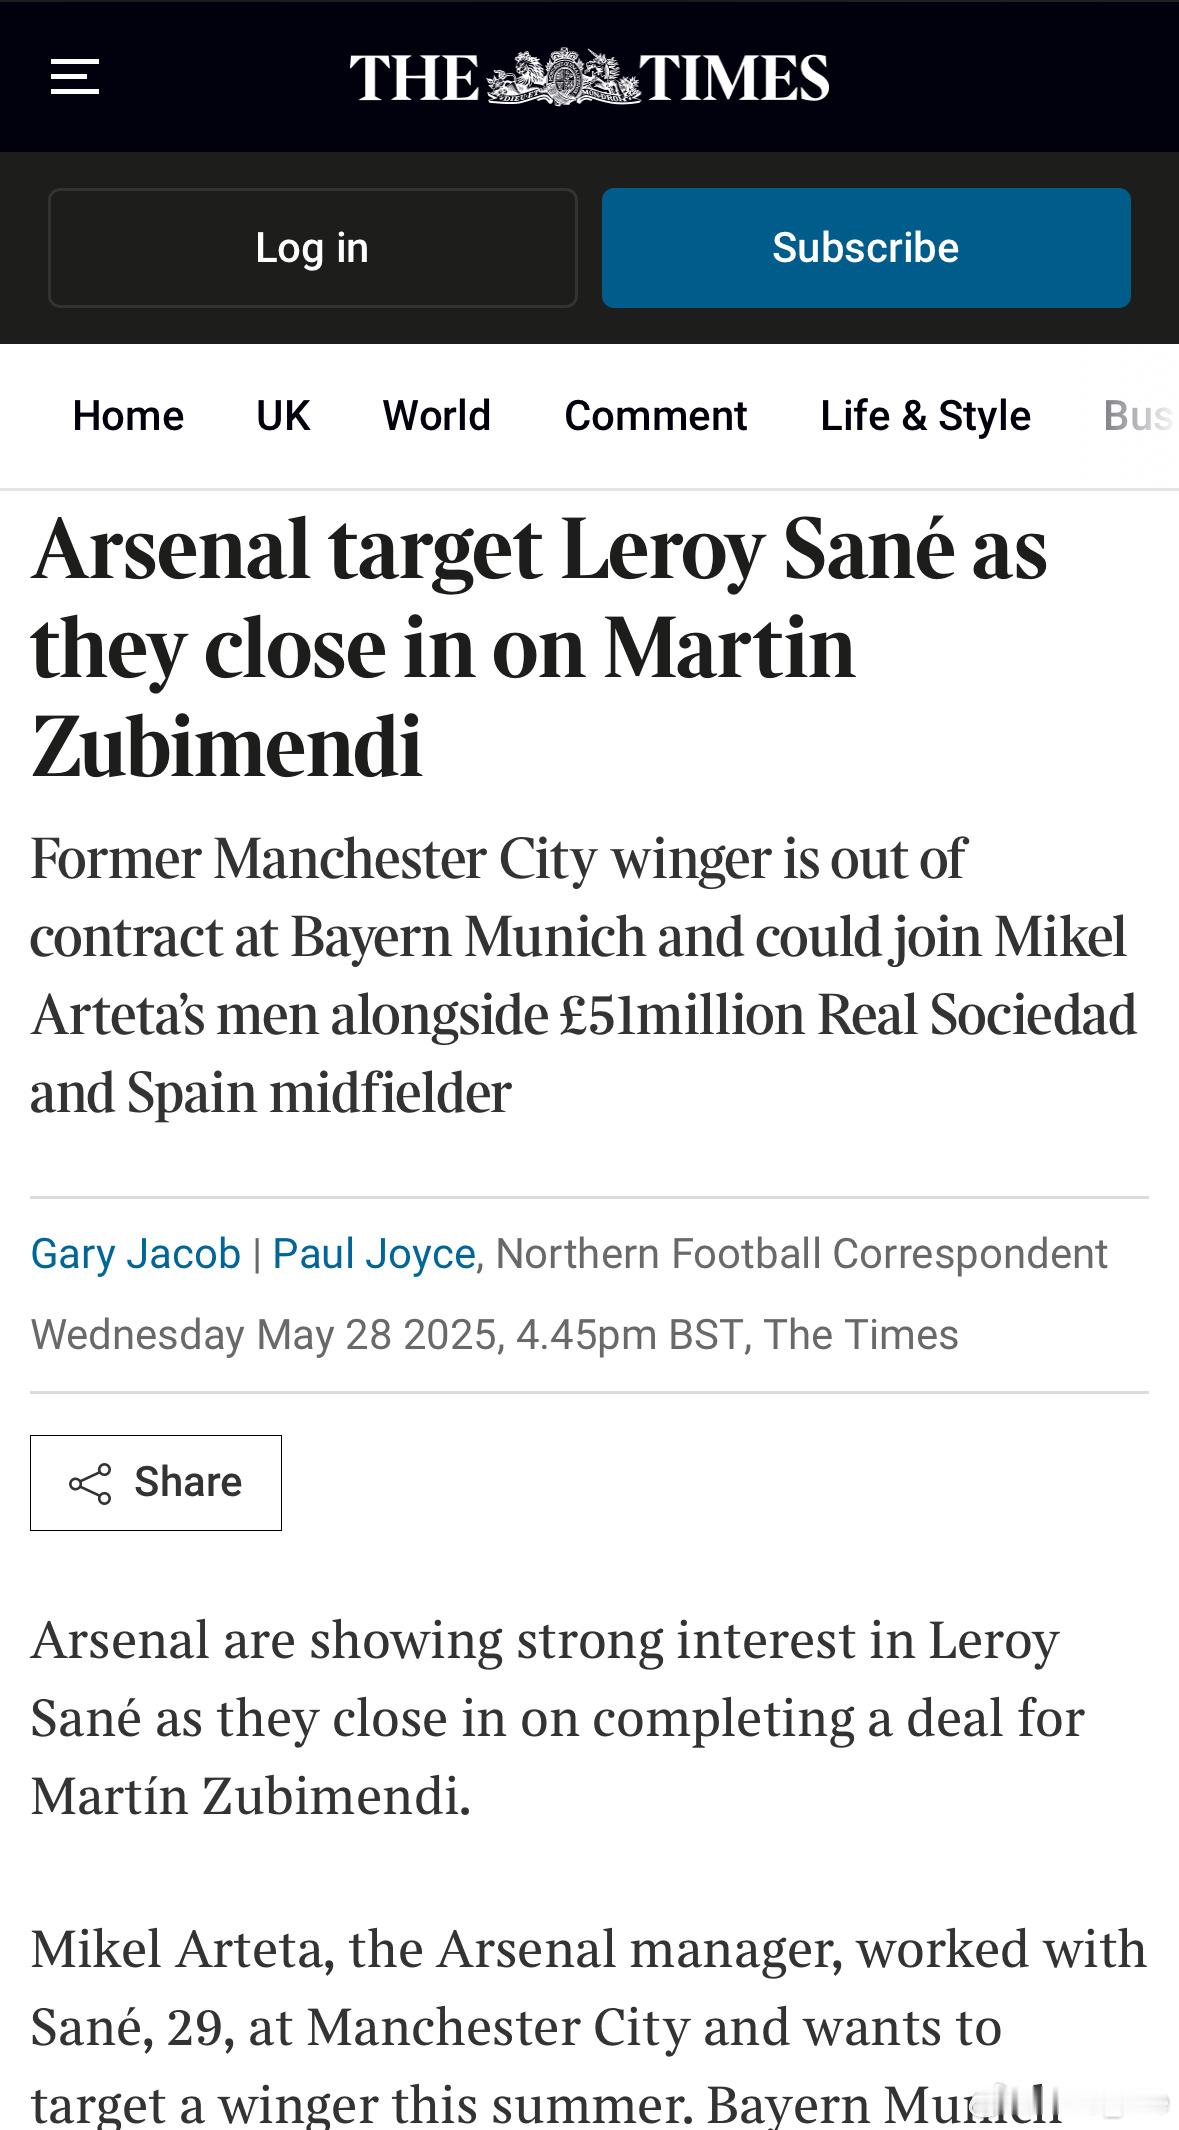This screenshot has height=2130, width=1179.
Task: Go to the Home section
Action: 128,415
